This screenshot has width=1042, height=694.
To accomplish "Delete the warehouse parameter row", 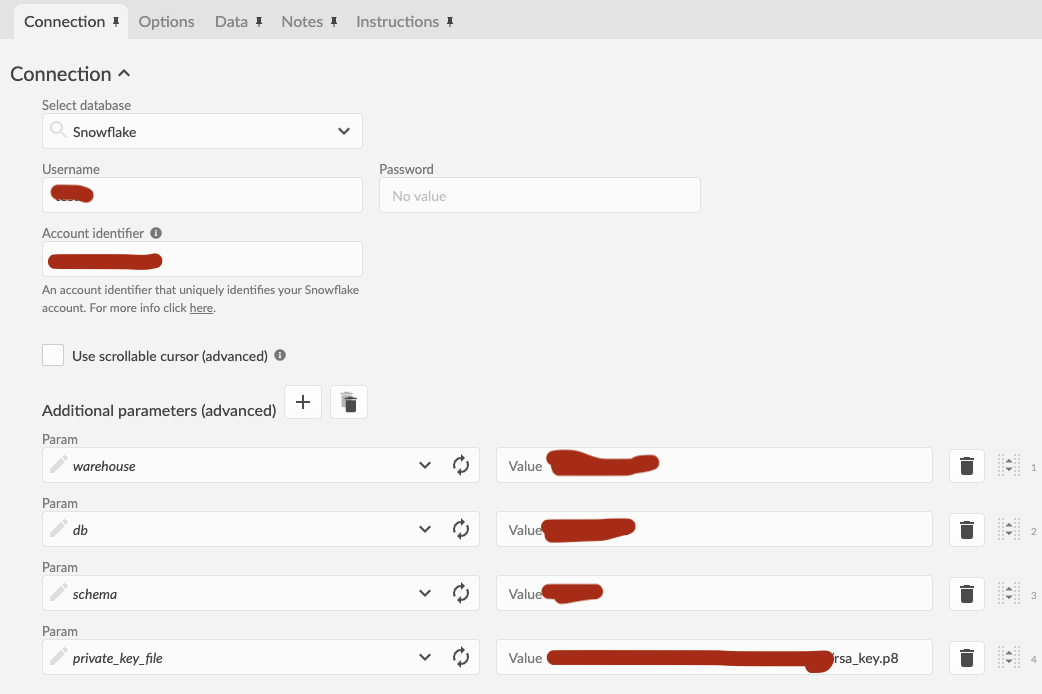I will (967, 465).
